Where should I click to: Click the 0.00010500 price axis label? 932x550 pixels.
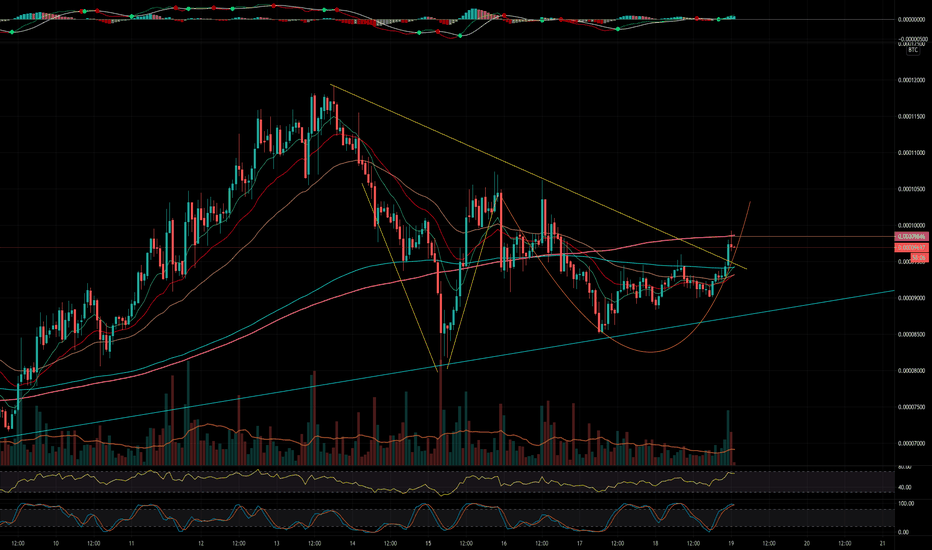click(911, 189)
